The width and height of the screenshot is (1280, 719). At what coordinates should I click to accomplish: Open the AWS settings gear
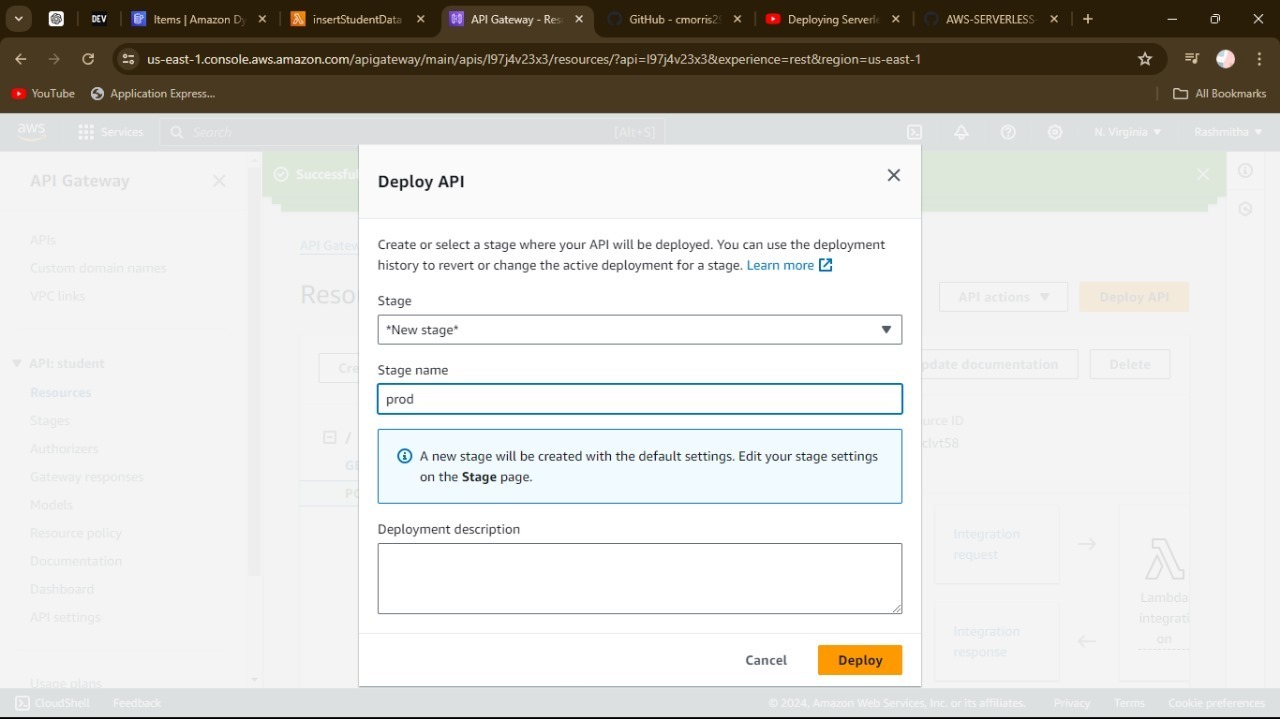pos(1055,132)
